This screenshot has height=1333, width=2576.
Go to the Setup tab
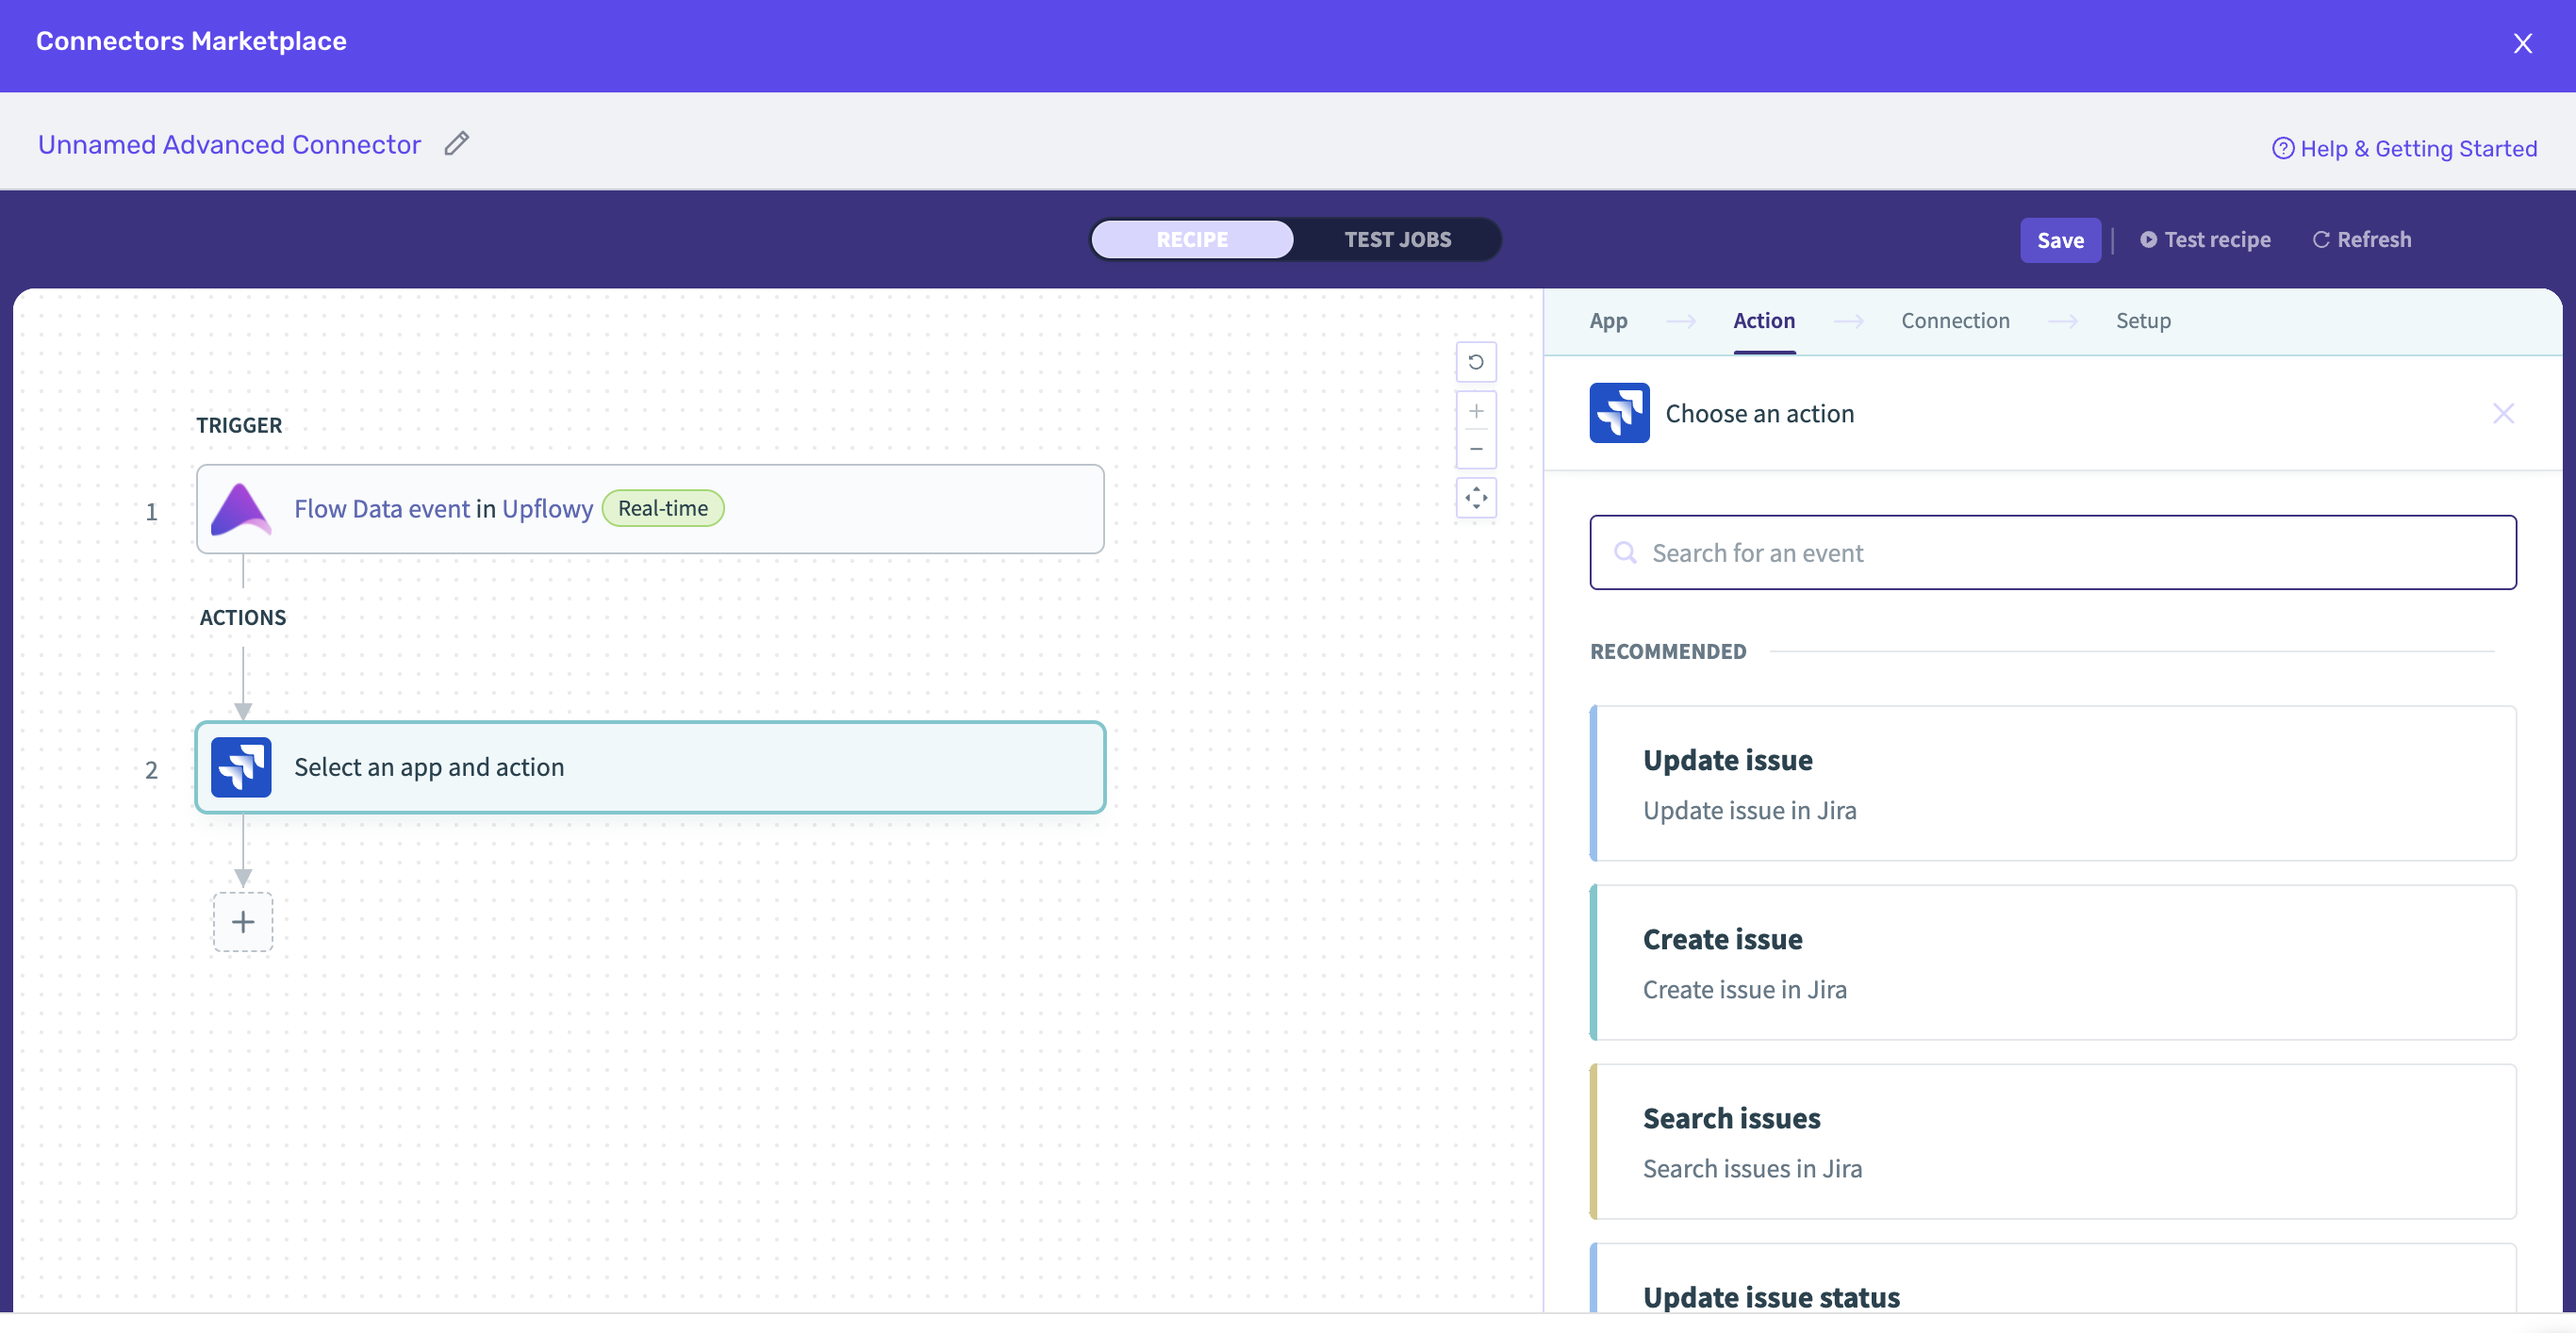pos(2143,321)
